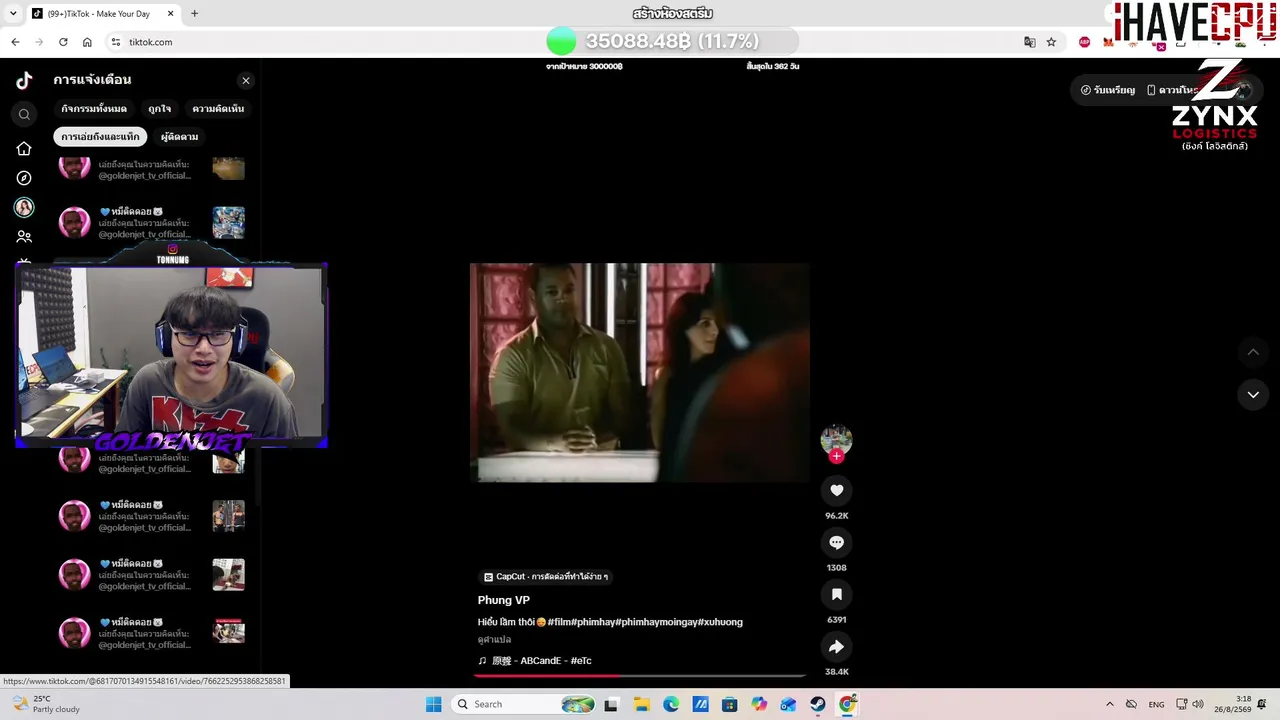Seek within the video progress bar
The image size is (1280, 720).
[640, 676]
